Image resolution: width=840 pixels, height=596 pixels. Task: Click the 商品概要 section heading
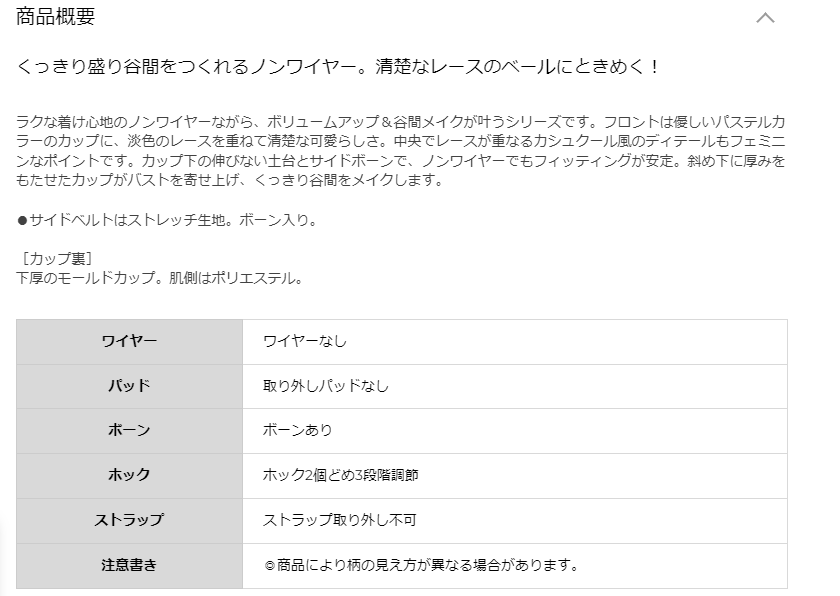(55, 17)
